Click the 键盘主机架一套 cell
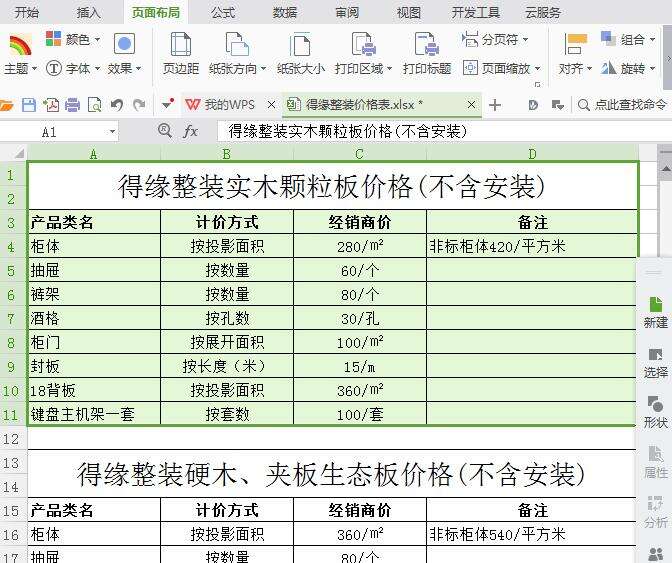This screenshot has width=672, height=563. click(94, 414)
